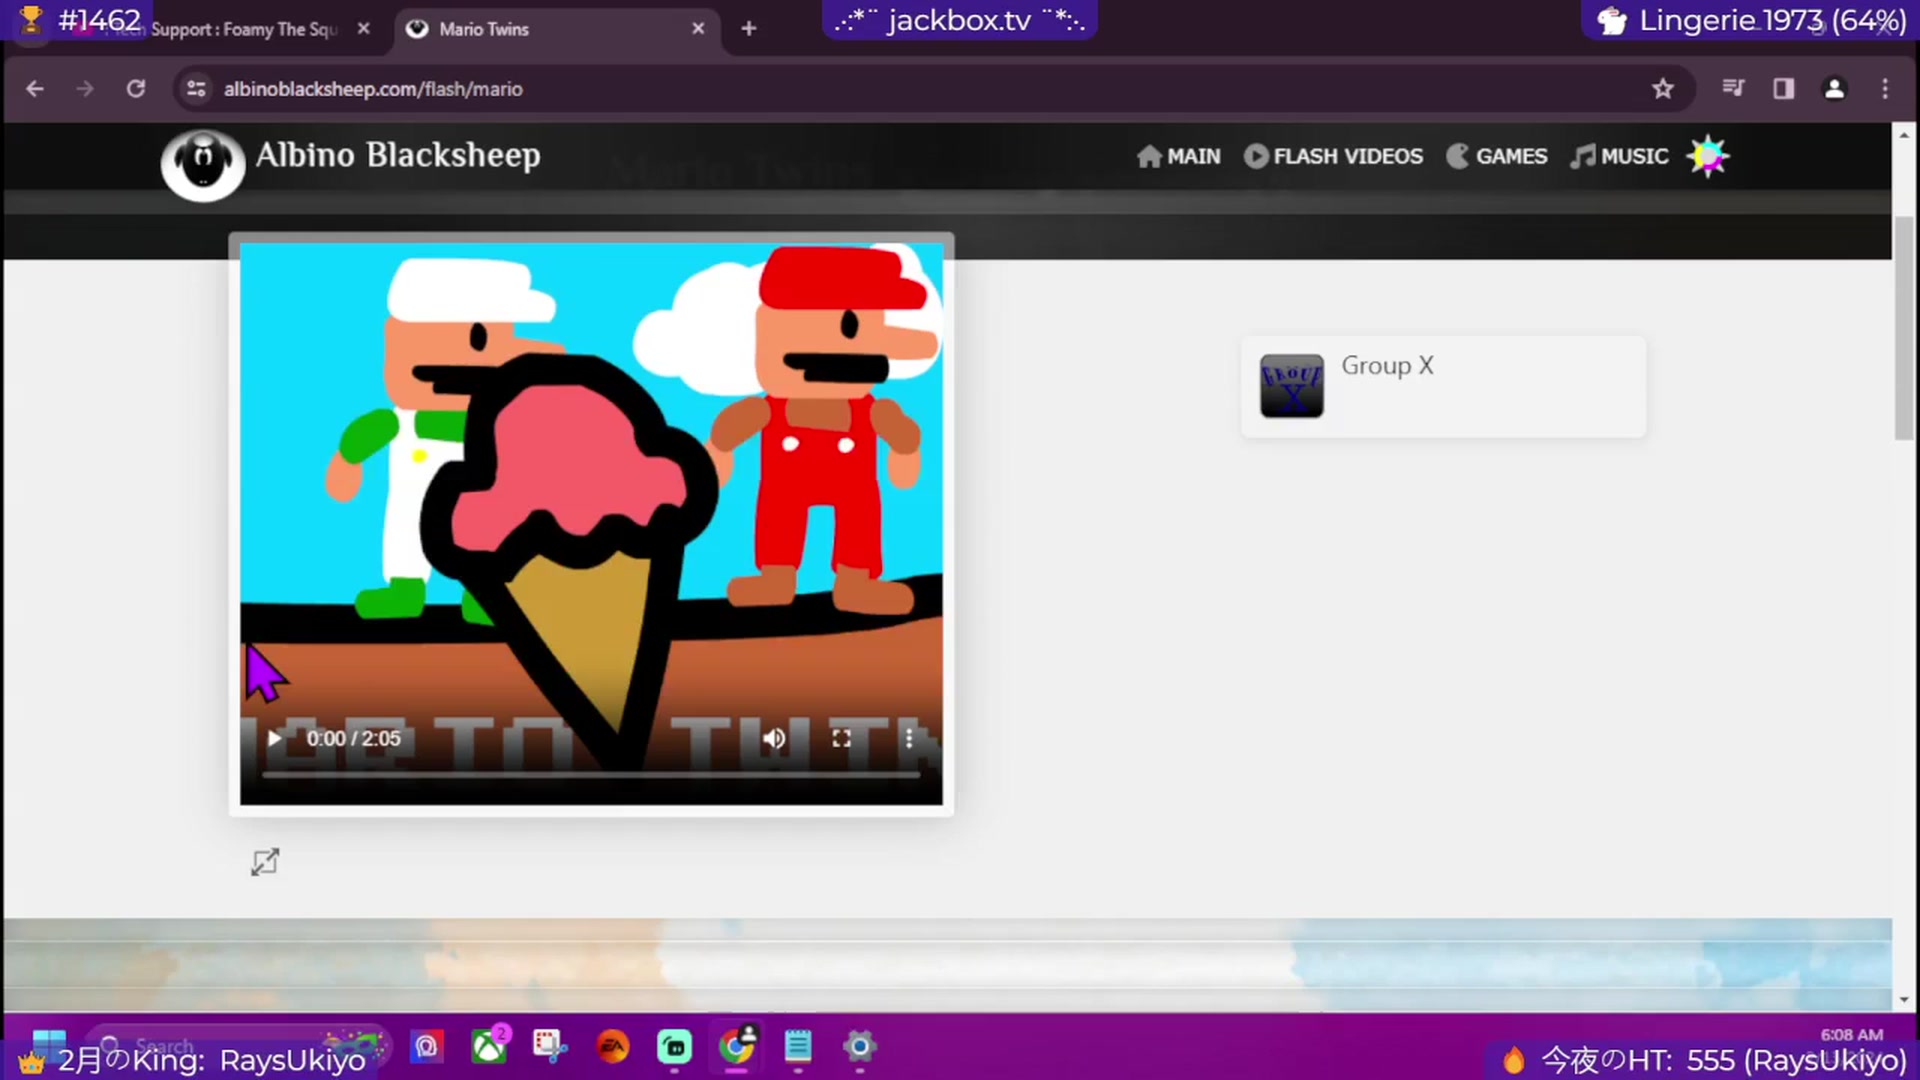This screenshot has width=1920, height=1080.
Task: Open the media control toolbar icon
Action: coord(1733,89)
